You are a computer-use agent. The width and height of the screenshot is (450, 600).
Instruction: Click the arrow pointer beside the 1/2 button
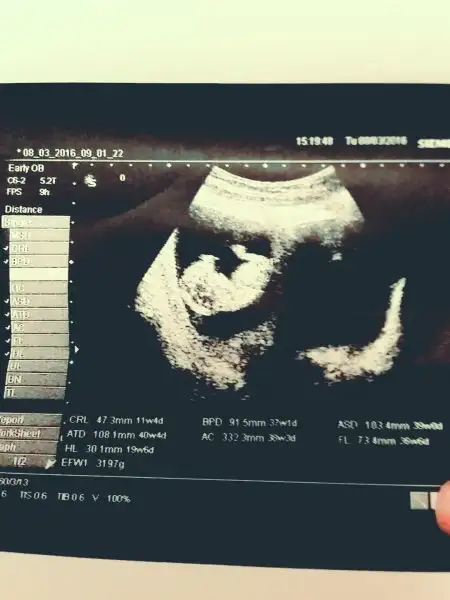point(50,464)
